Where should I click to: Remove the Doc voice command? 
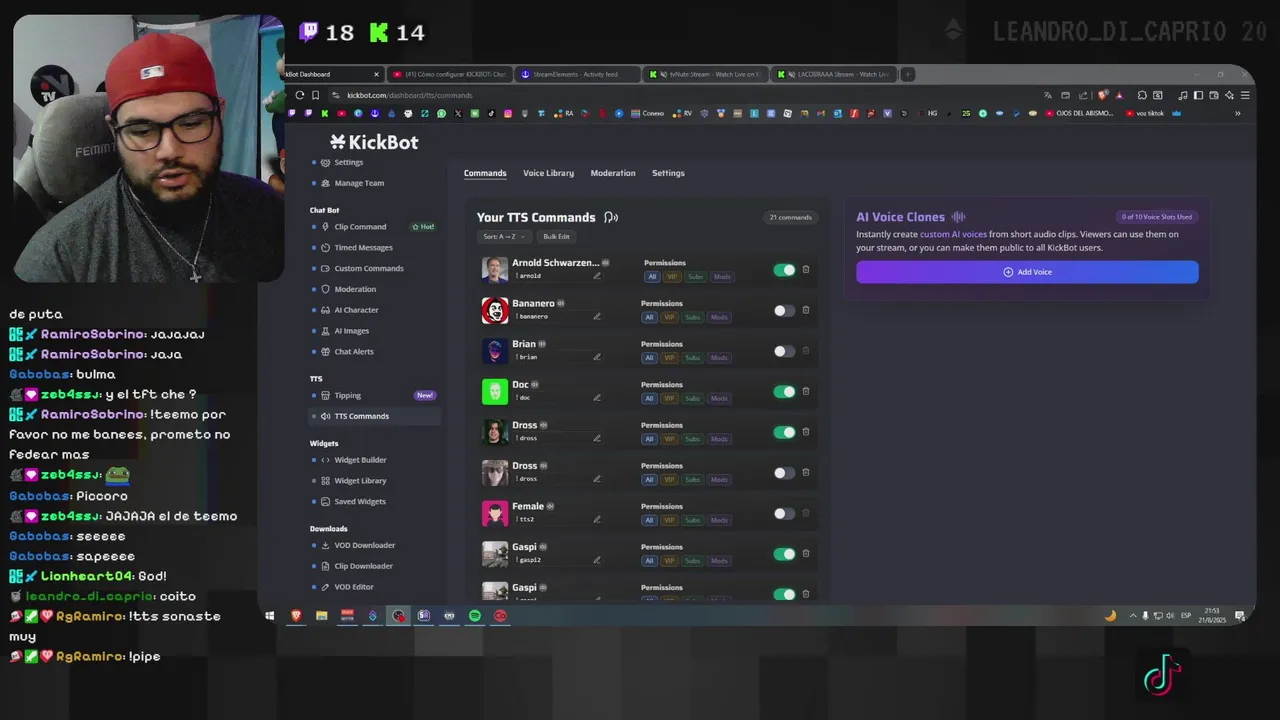(806, 391)
